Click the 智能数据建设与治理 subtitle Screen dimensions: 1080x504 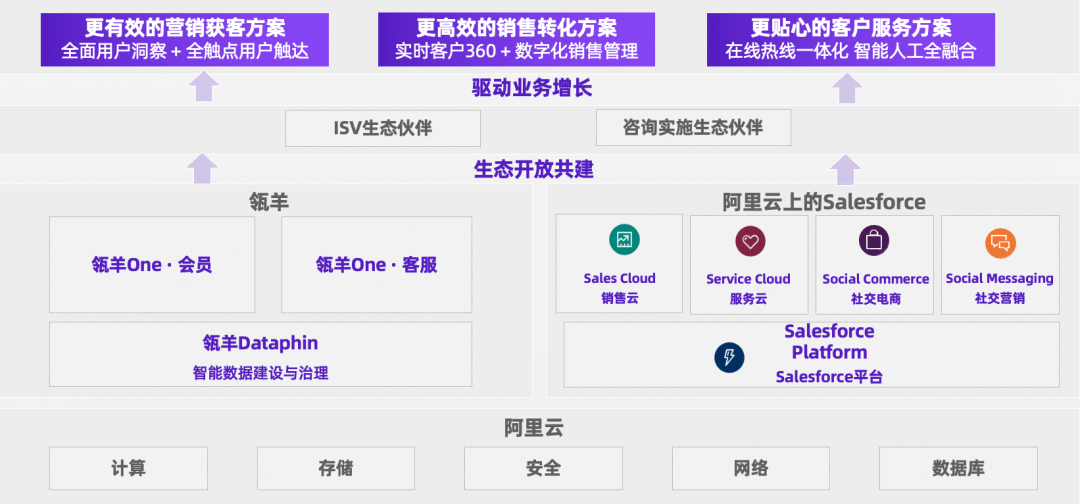[x=260, y=373]
